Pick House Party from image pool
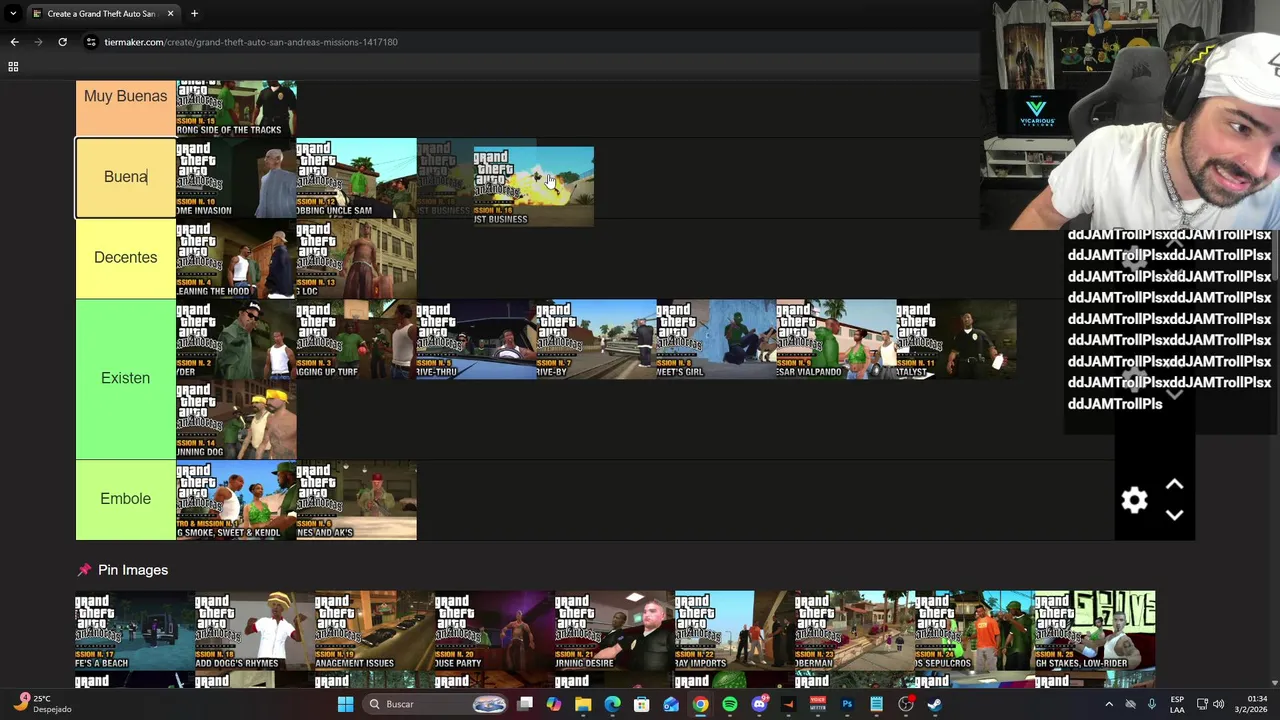The width and height of the screenshot is (1280, 720). pyautogui.click(x=495, y=631)
